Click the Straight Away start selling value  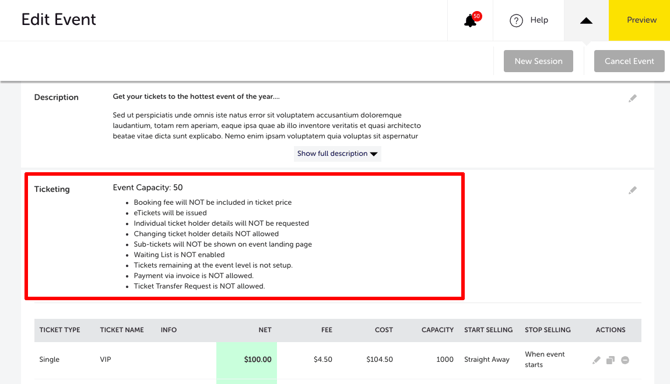point(487,360)
